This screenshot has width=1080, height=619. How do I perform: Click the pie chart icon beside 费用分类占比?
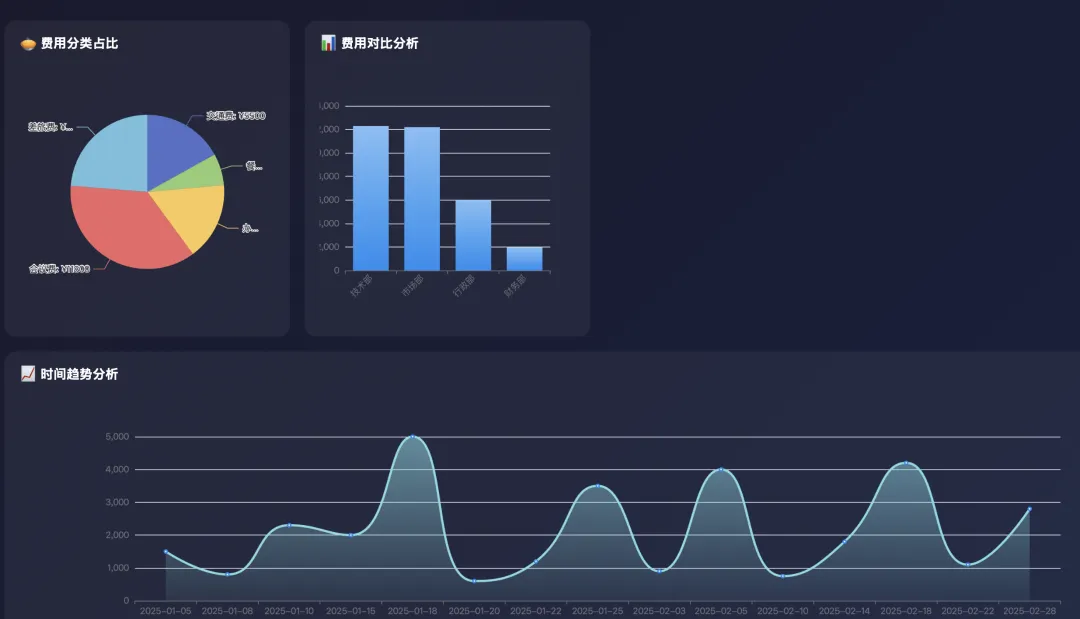[x=28, y=44]
